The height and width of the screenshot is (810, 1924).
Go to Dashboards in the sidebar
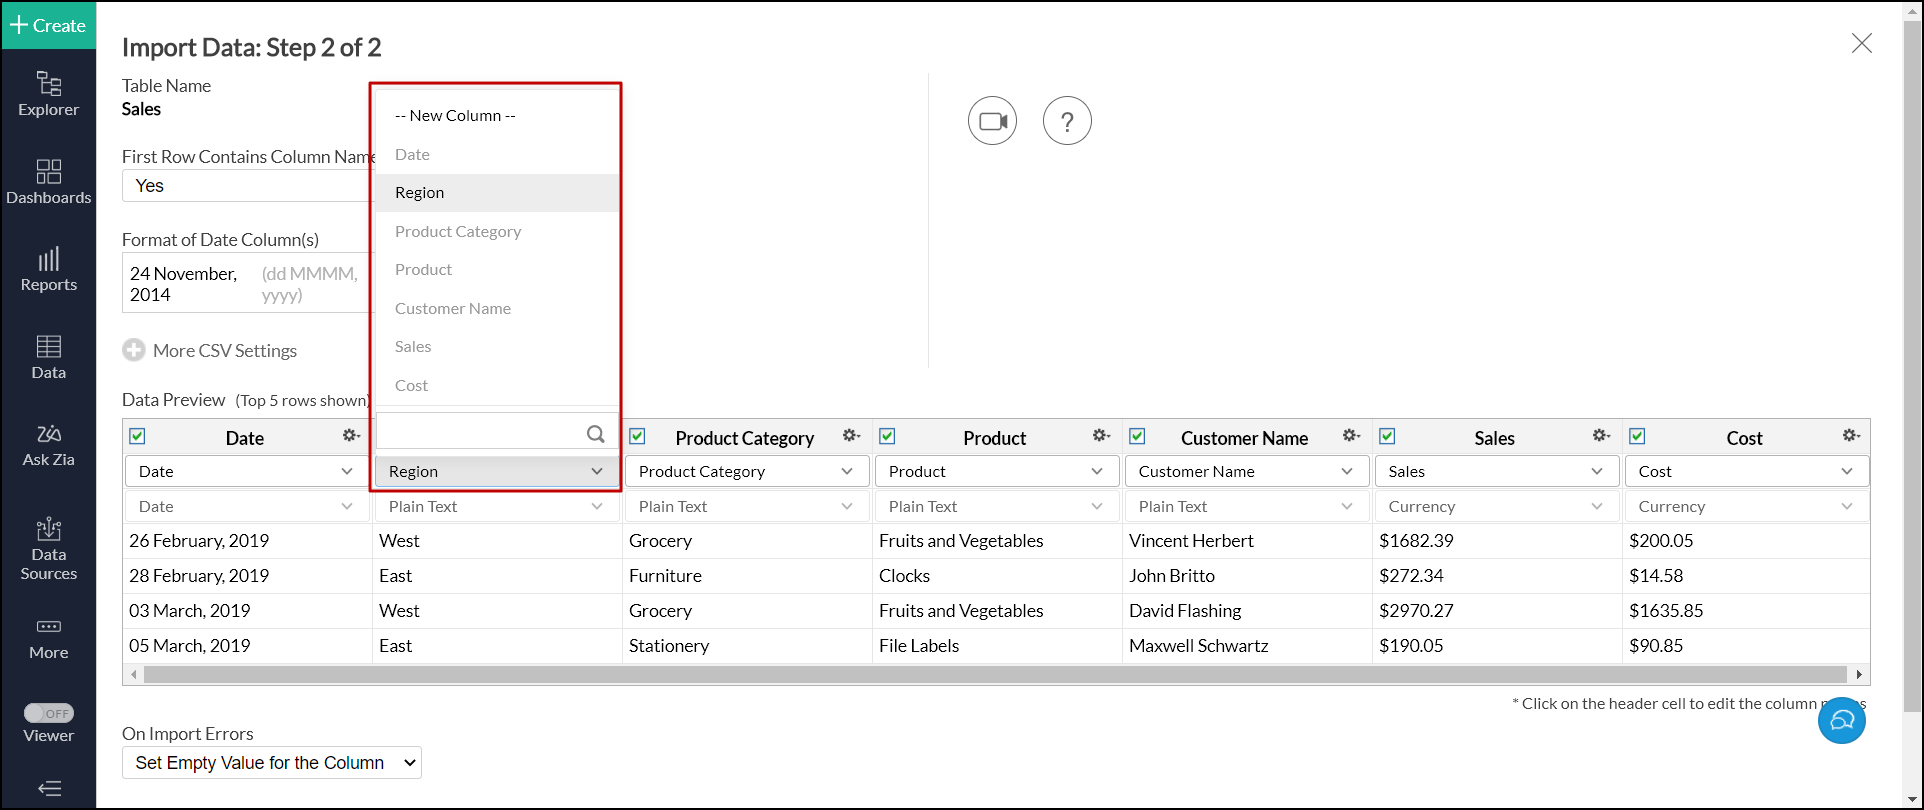click(x=48, y=182)
